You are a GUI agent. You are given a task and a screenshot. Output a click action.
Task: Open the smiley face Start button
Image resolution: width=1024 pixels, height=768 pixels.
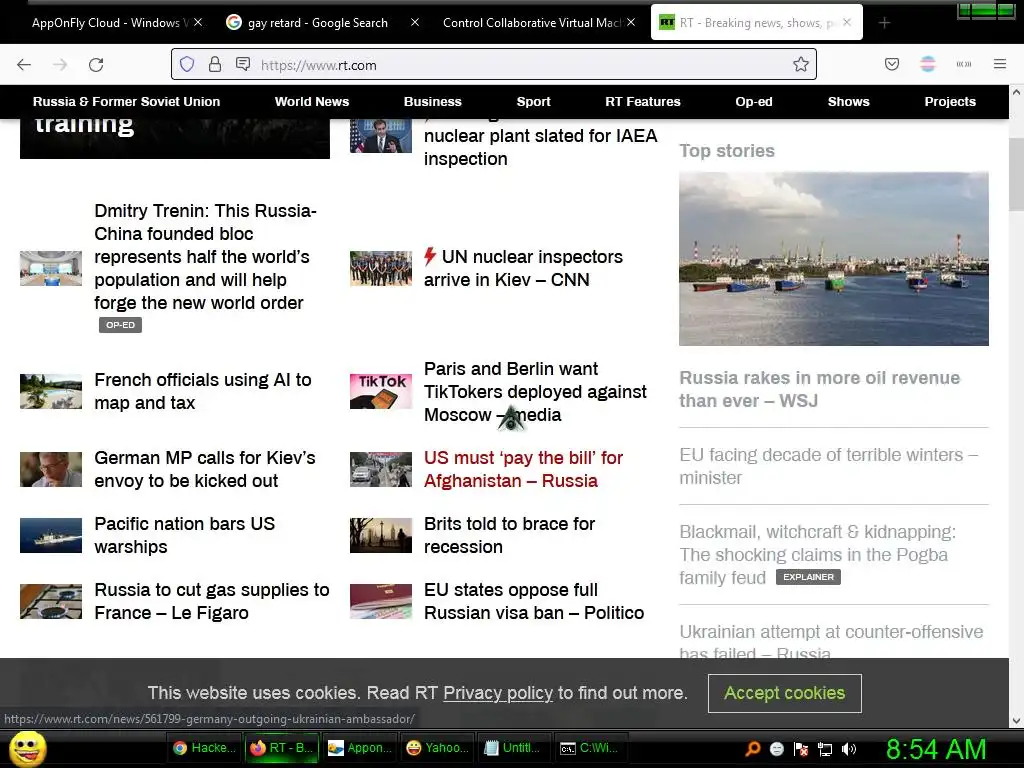pyautogui.click(x=27, y=748)
